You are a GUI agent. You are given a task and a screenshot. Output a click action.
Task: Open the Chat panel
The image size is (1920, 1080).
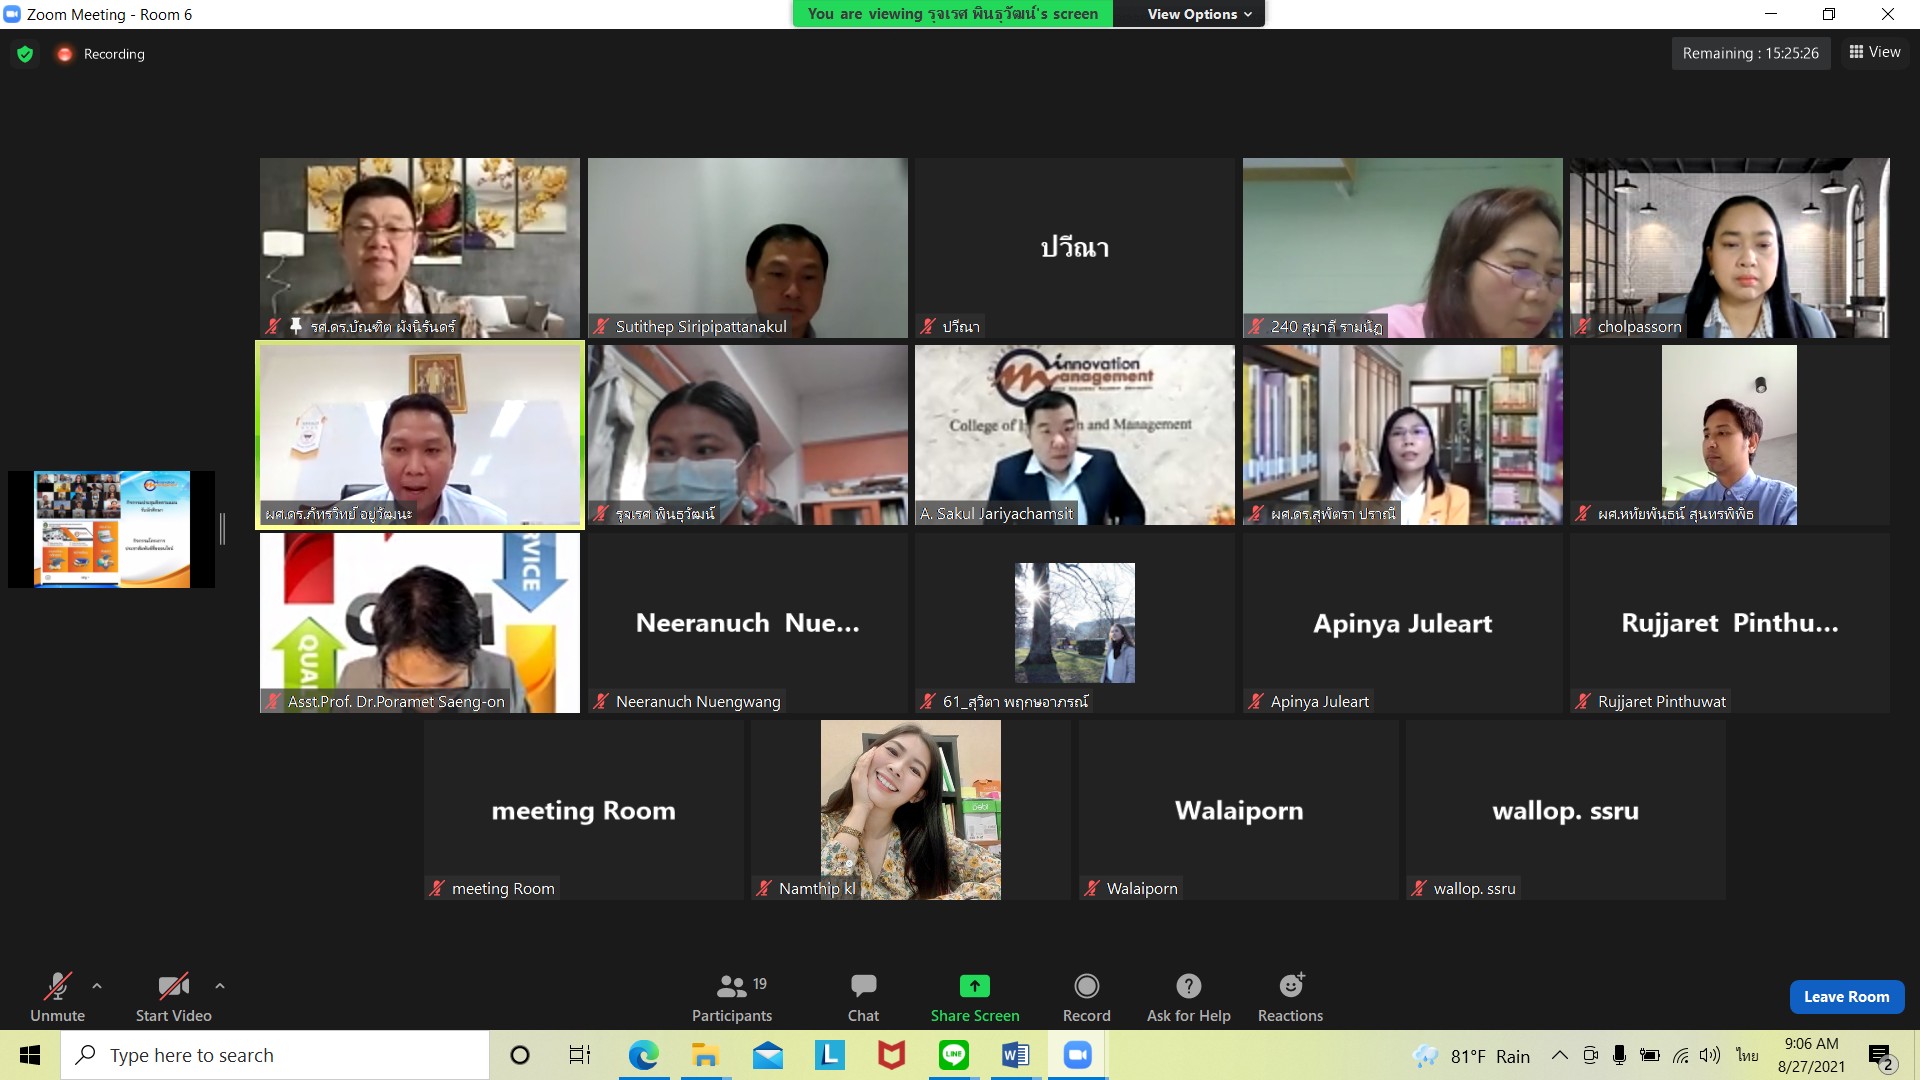click(863, 997)
